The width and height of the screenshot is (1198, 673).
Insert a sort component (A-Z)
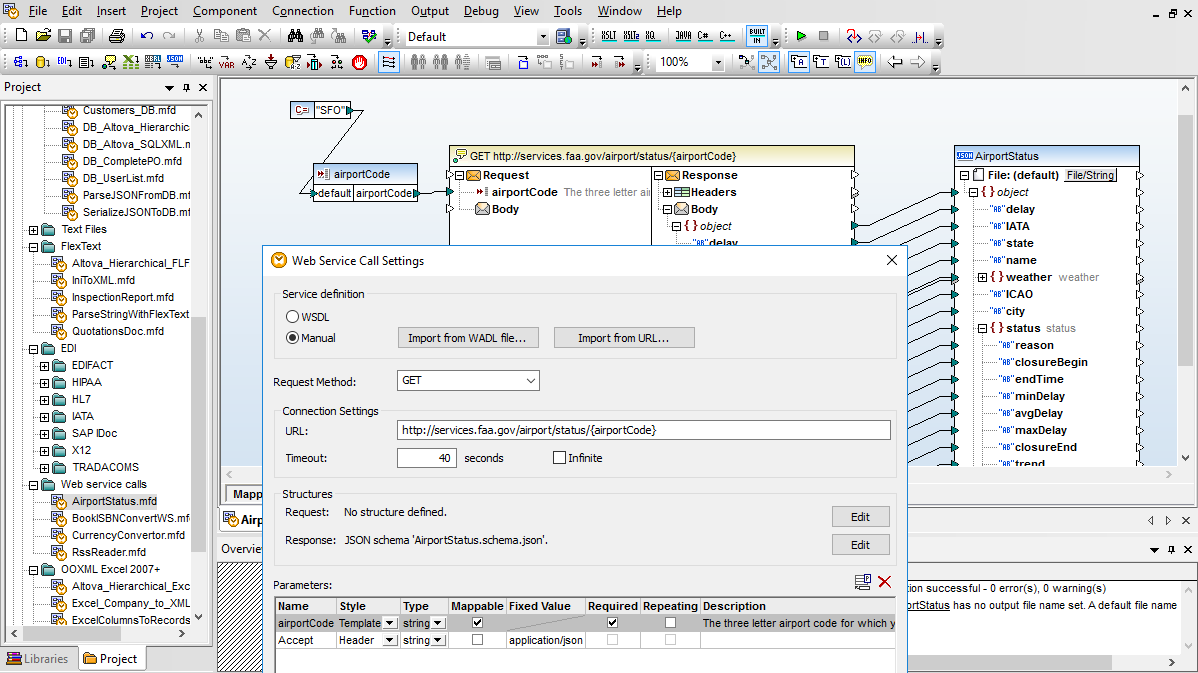tap(249, 63)
